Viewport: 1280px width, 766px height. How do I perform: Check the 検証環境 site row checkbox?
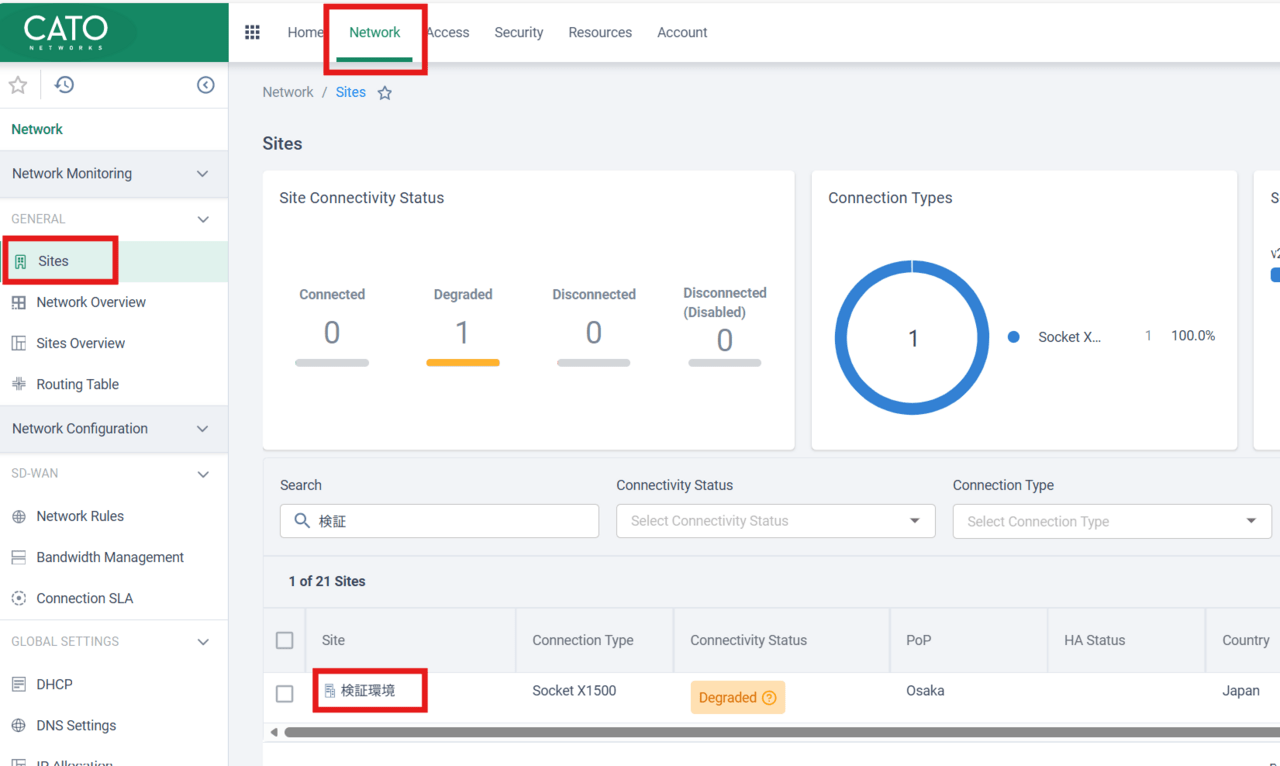point(285,693)
